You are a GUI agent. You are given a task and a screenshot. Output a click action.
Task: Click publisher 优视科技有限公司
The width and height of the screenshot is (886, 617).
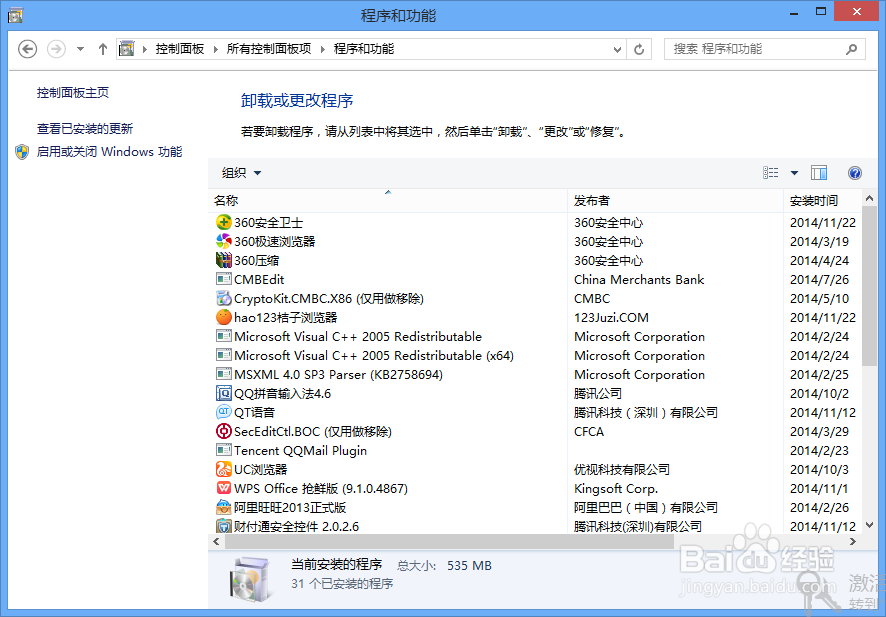pos(622,470)
